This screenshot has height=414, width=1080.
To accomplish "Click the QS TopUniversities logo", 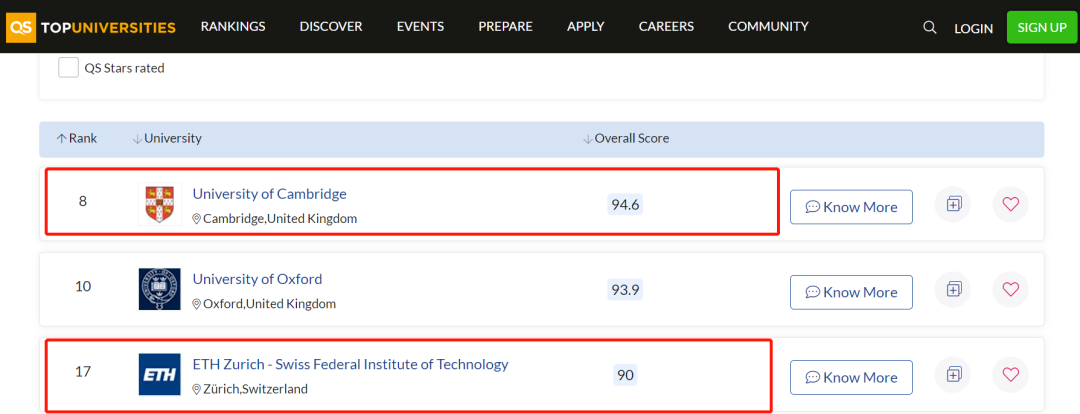I will [91, 28].
